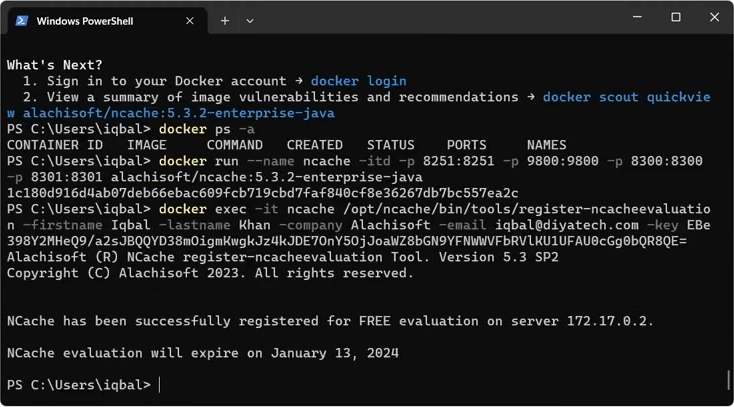Screen dimensions: 734x407
Task: Click 'Version 5.3 SP2' text
Action: (x=499, y=257)
